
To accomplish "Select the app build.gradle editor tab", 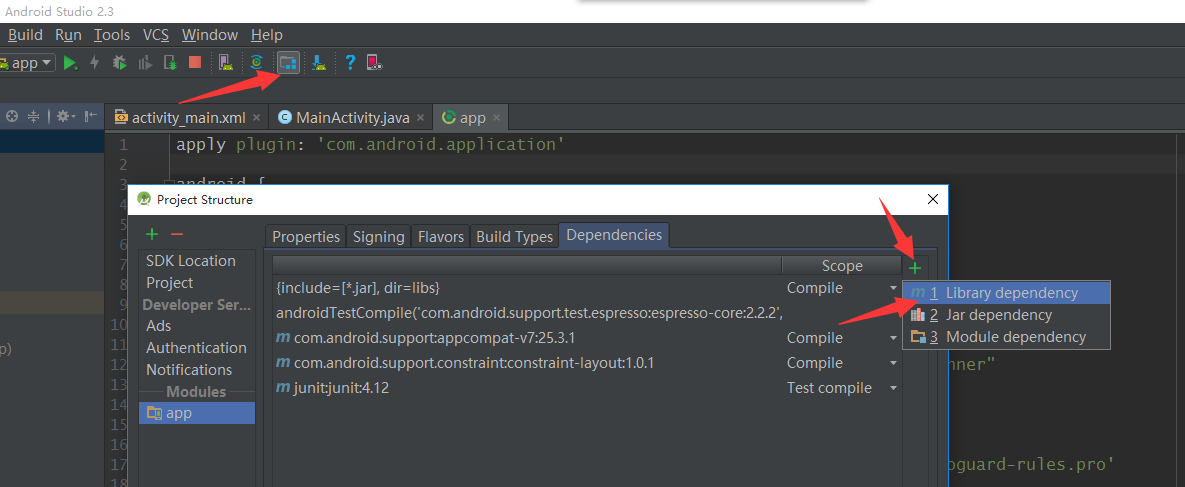I will (470, 118).
